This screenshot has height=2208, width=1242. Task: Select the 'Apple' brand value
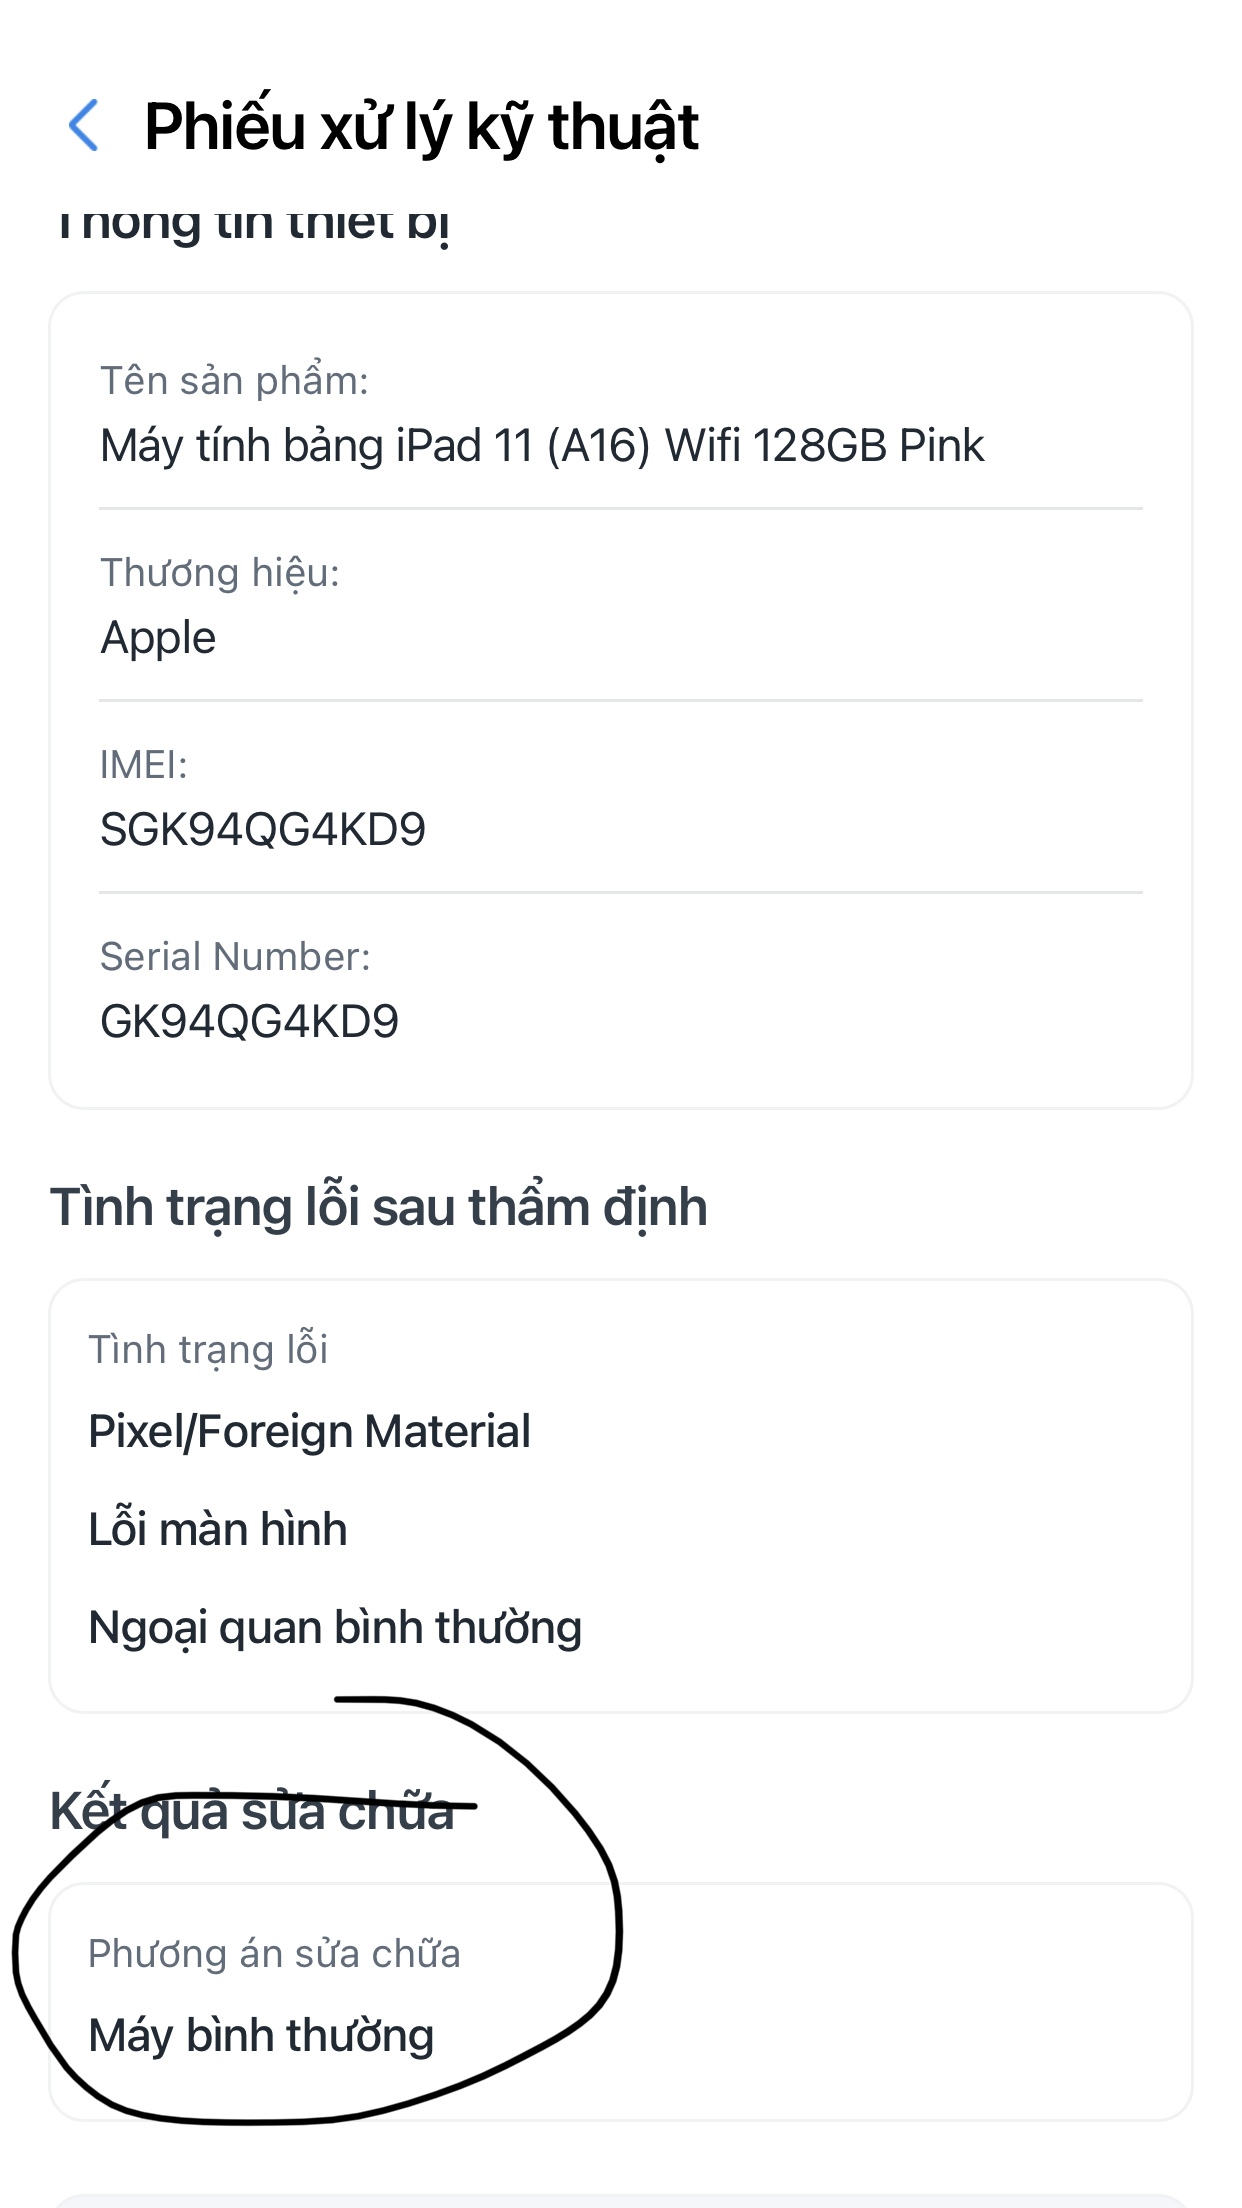coord(158,638)
